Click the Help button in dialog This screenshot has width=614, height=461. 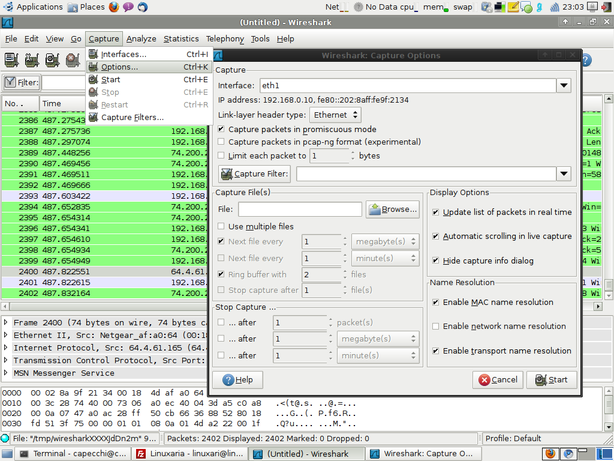coord(238,380)
